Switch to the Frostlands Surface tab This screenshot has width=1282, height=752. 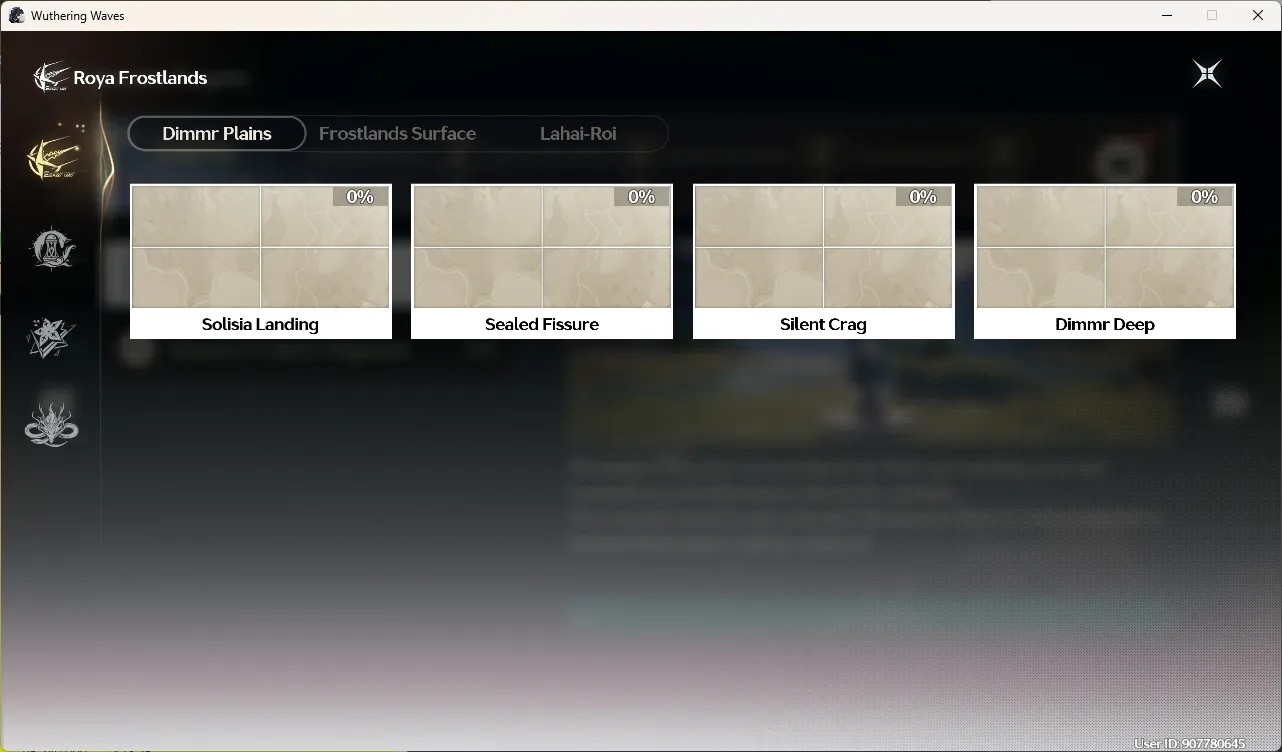(397, 134)
